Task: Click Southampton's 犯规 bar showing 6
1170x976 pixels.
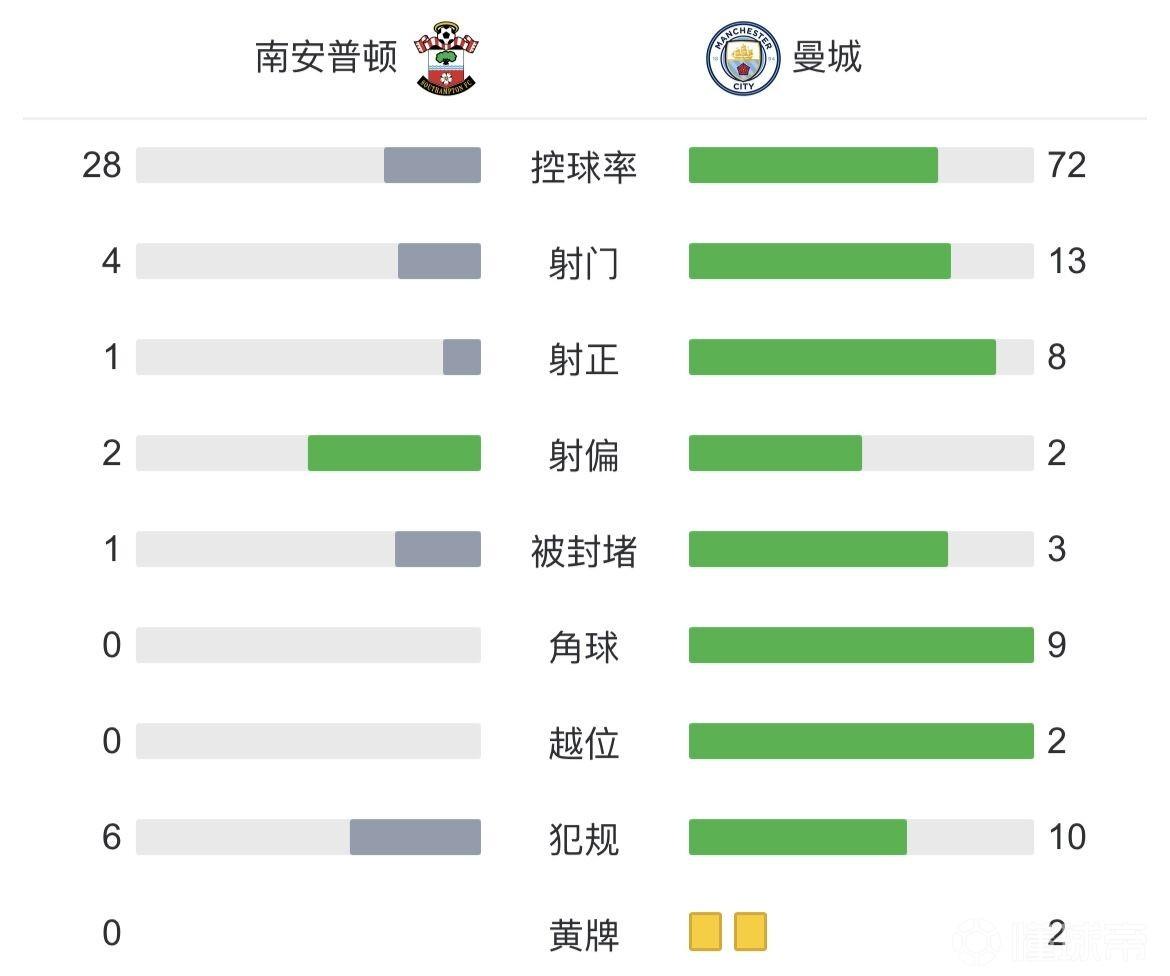Action: (x=415, y=837)
